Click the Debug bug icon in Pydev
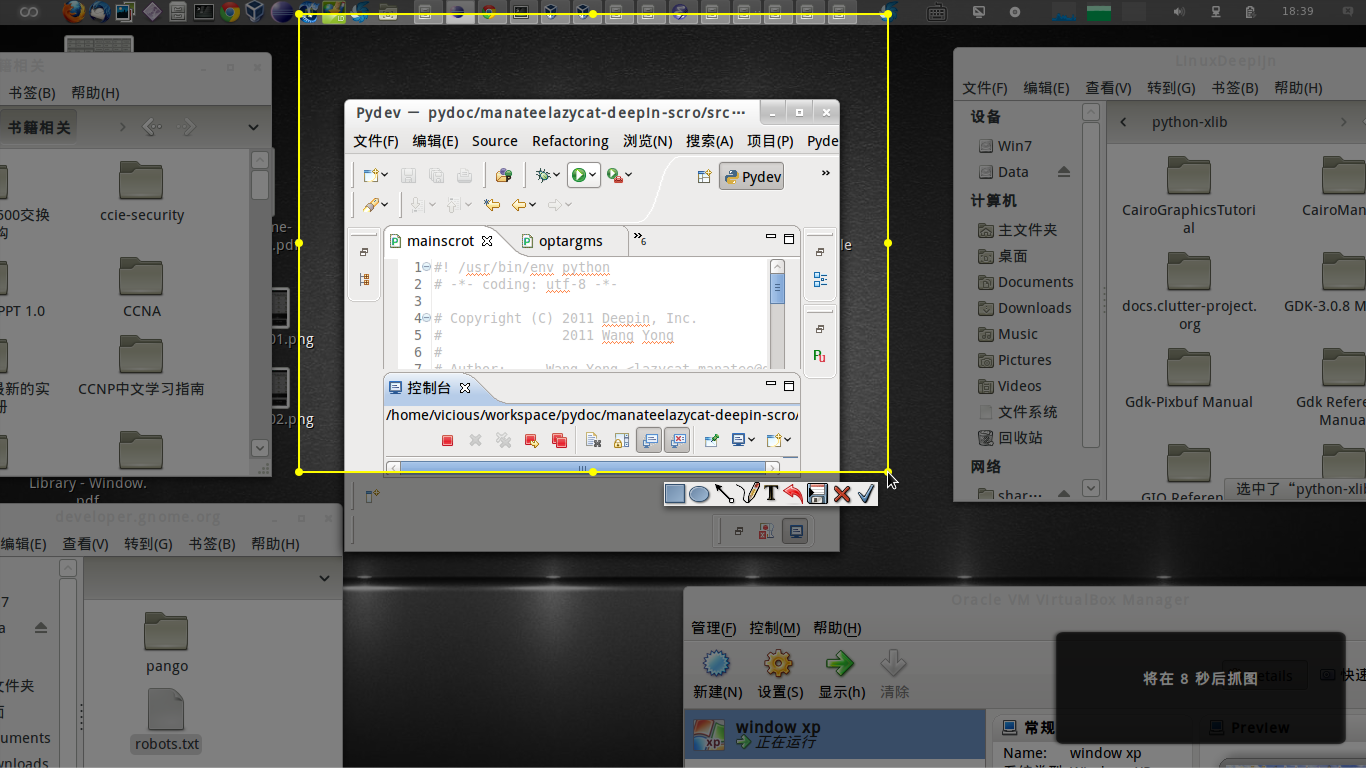 (x=543, y=175)
